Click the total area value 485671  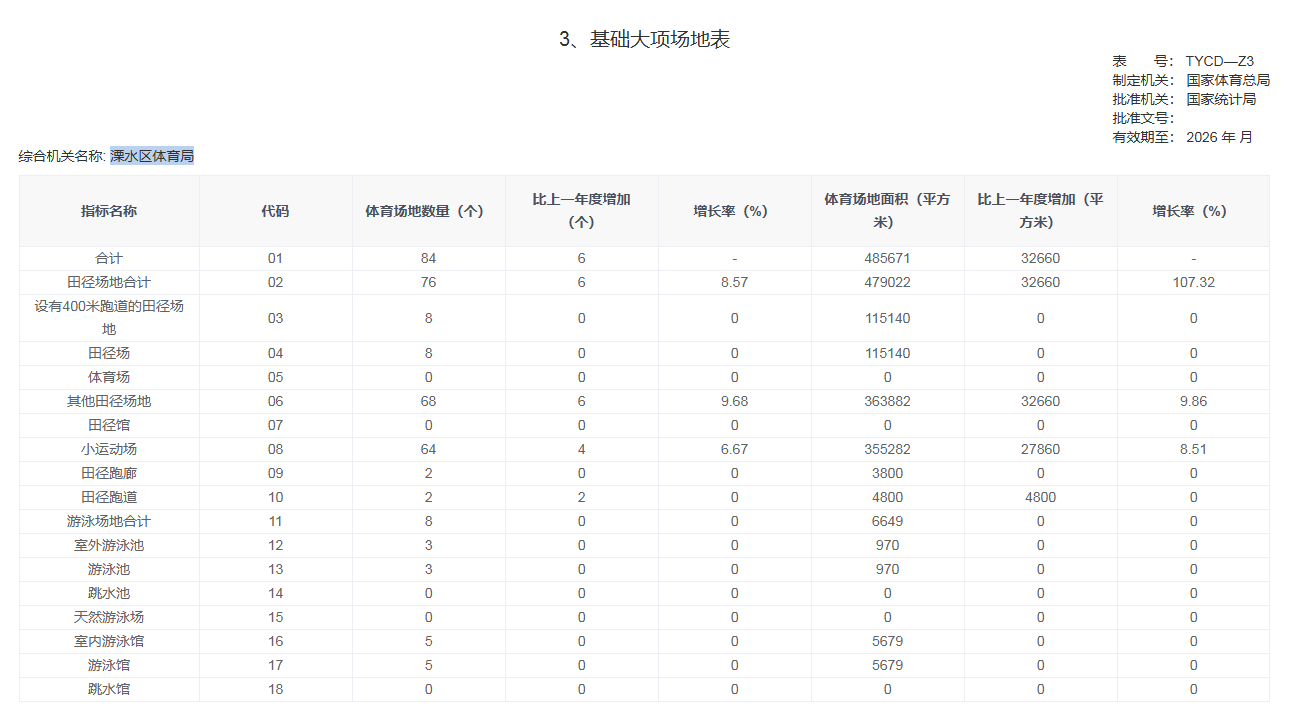tap(887, 258)
